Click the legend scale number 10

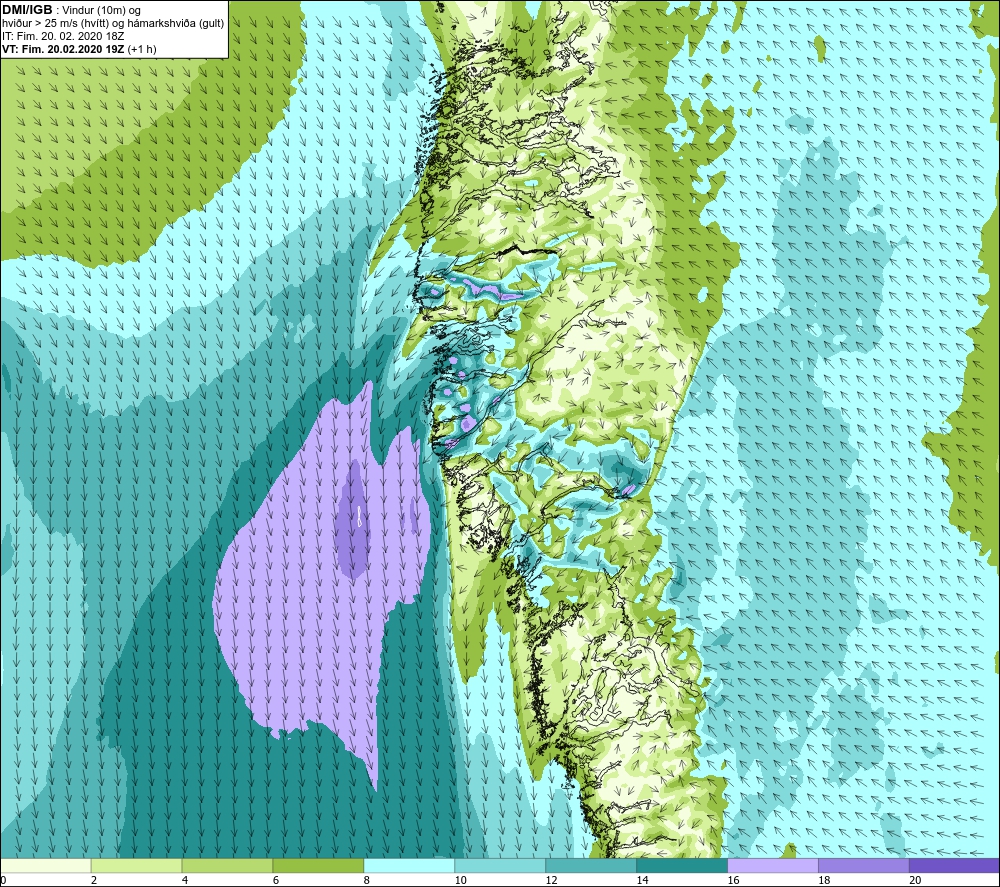(460, 880)
